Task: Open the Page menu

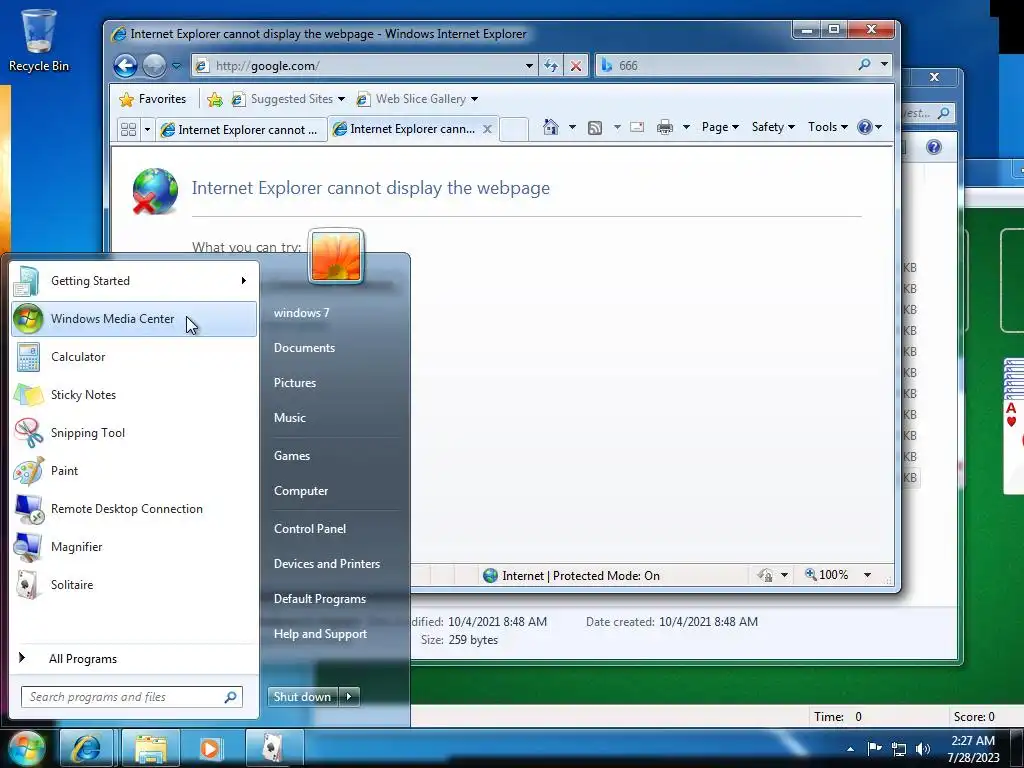Action: tap(720, 127)
